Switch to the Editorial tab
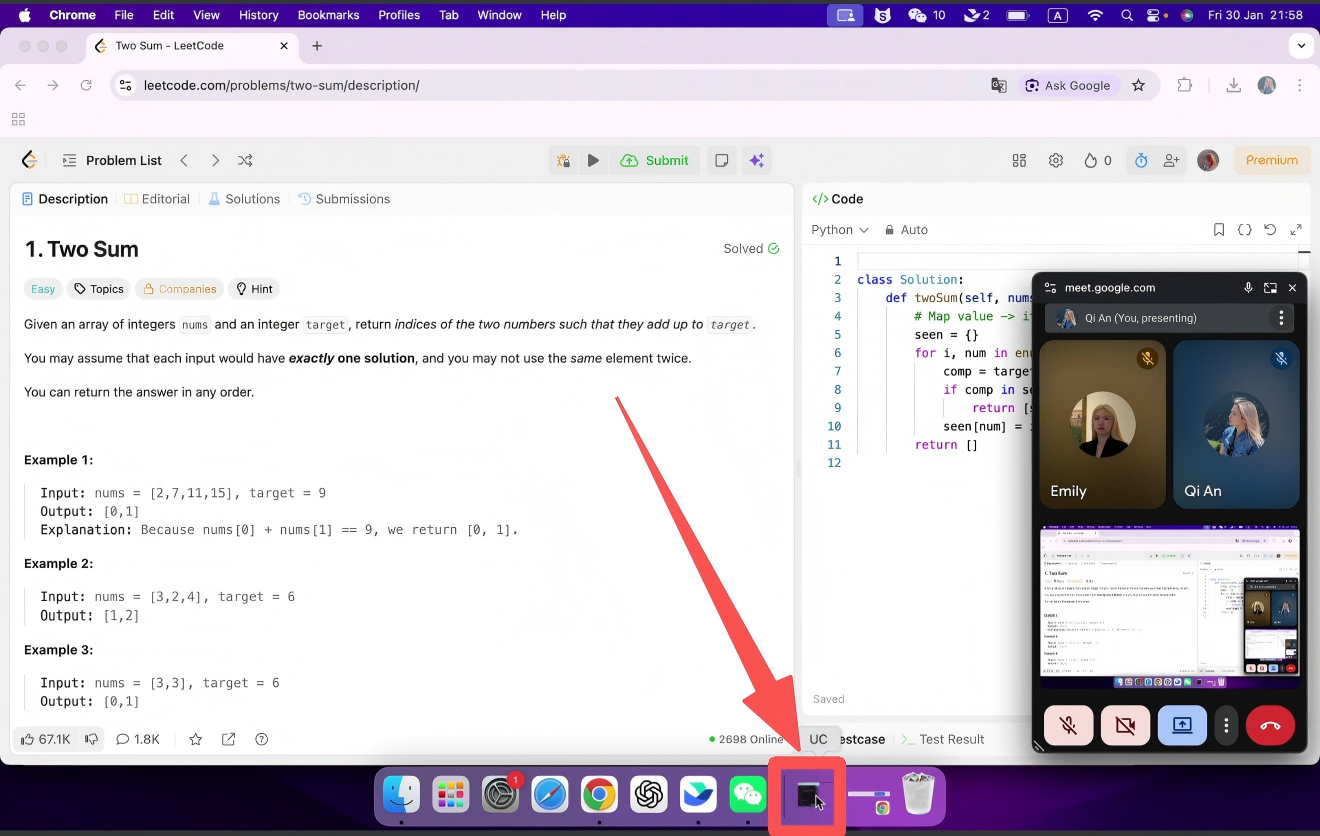This screenshot has height=836, width=1320. click(156, 199)
